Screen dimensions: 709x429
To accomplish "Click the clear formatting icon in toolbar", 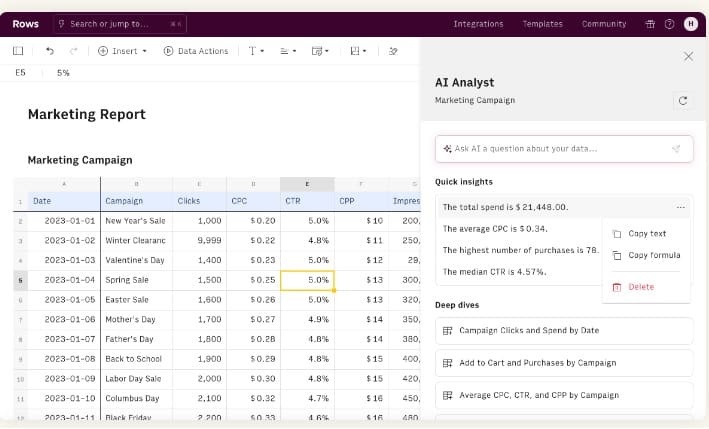I will point(393,51).
